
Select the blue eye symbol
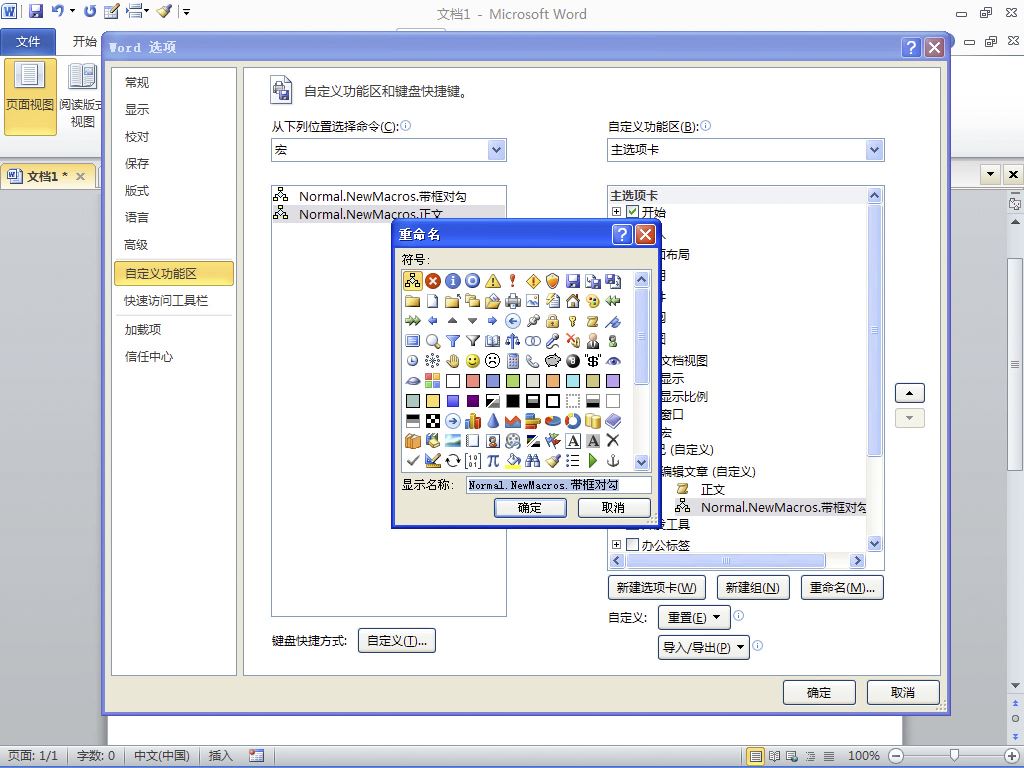click(x=613, y=360)
